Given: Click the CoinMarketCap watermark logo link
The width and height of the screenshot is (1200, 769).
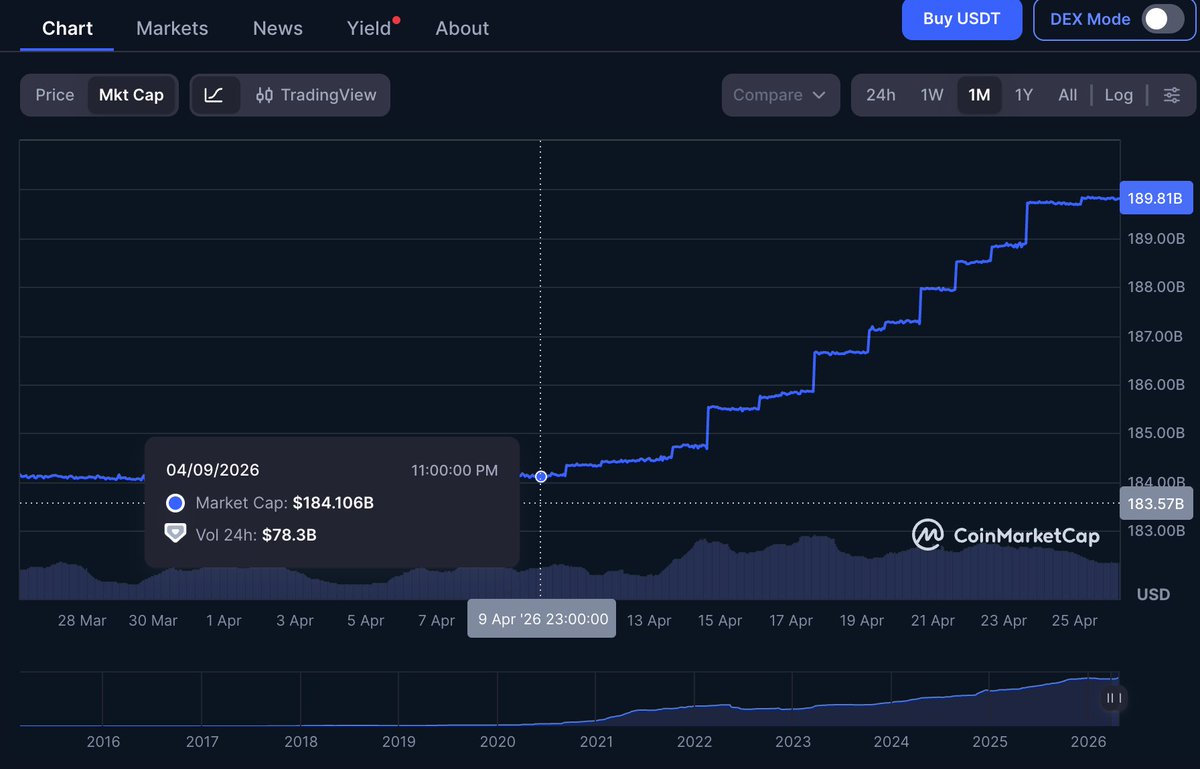Looking at the screenshot, I should 1006,535.
